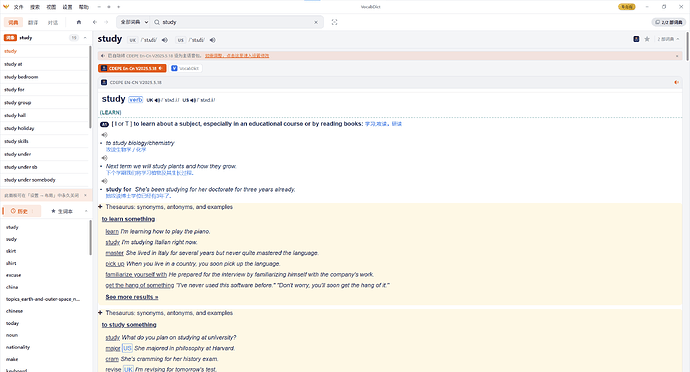Collapse the history panel chevron
The width and height of the screenshot is (690, 372).
86,211
